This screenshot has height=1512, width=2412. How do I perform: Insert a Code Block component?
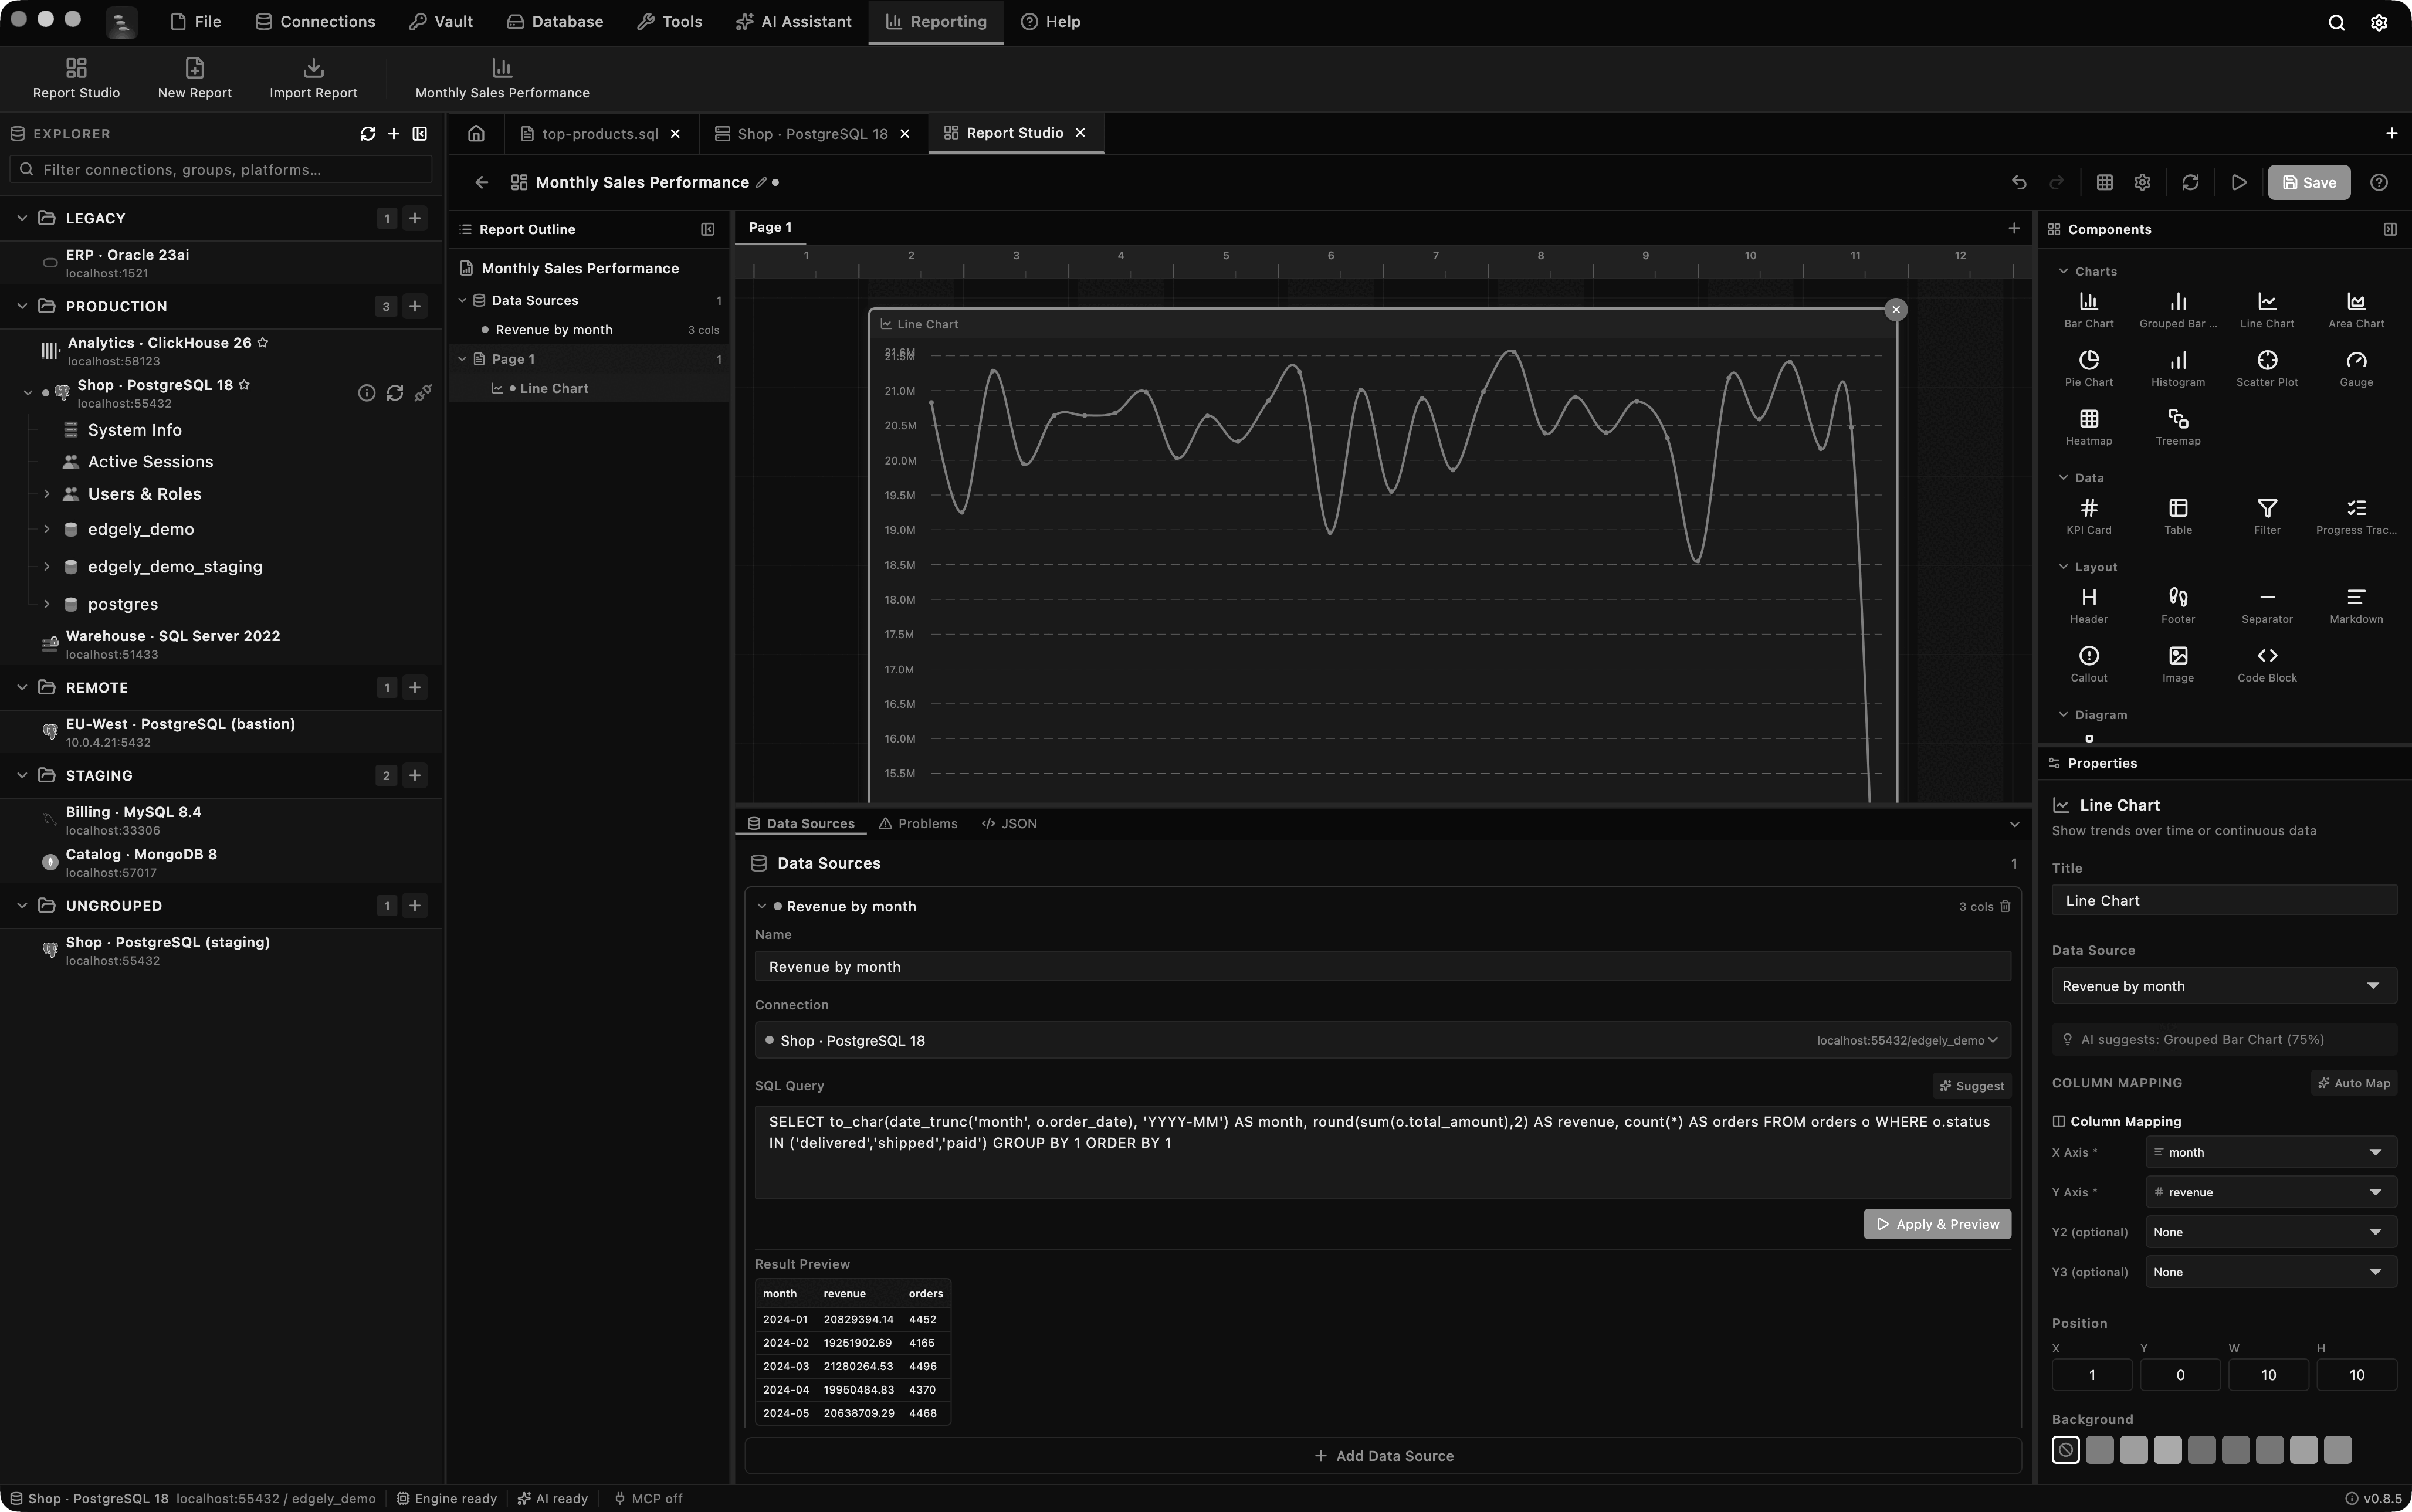2266,664
